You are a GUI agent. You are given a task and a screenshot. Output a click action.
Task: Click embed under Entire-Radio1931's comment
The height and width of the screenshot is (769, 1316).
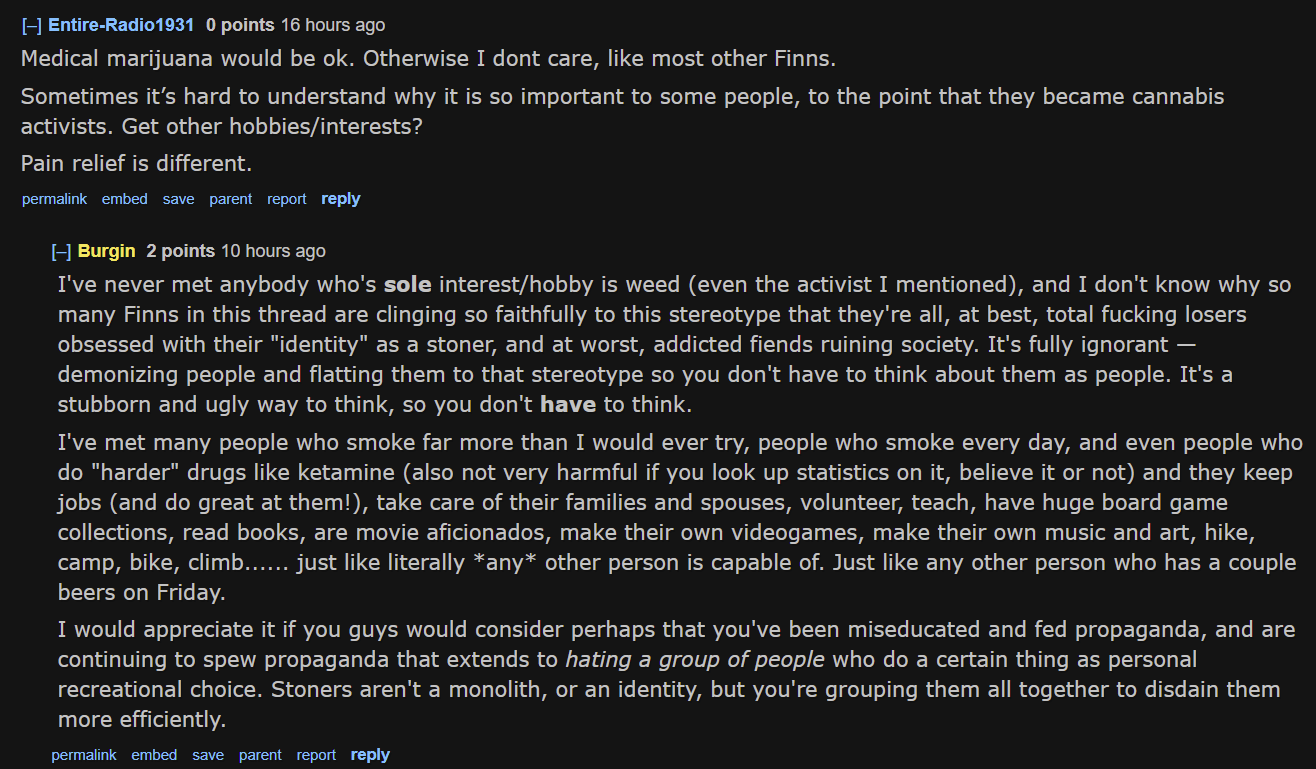[125, 199]
